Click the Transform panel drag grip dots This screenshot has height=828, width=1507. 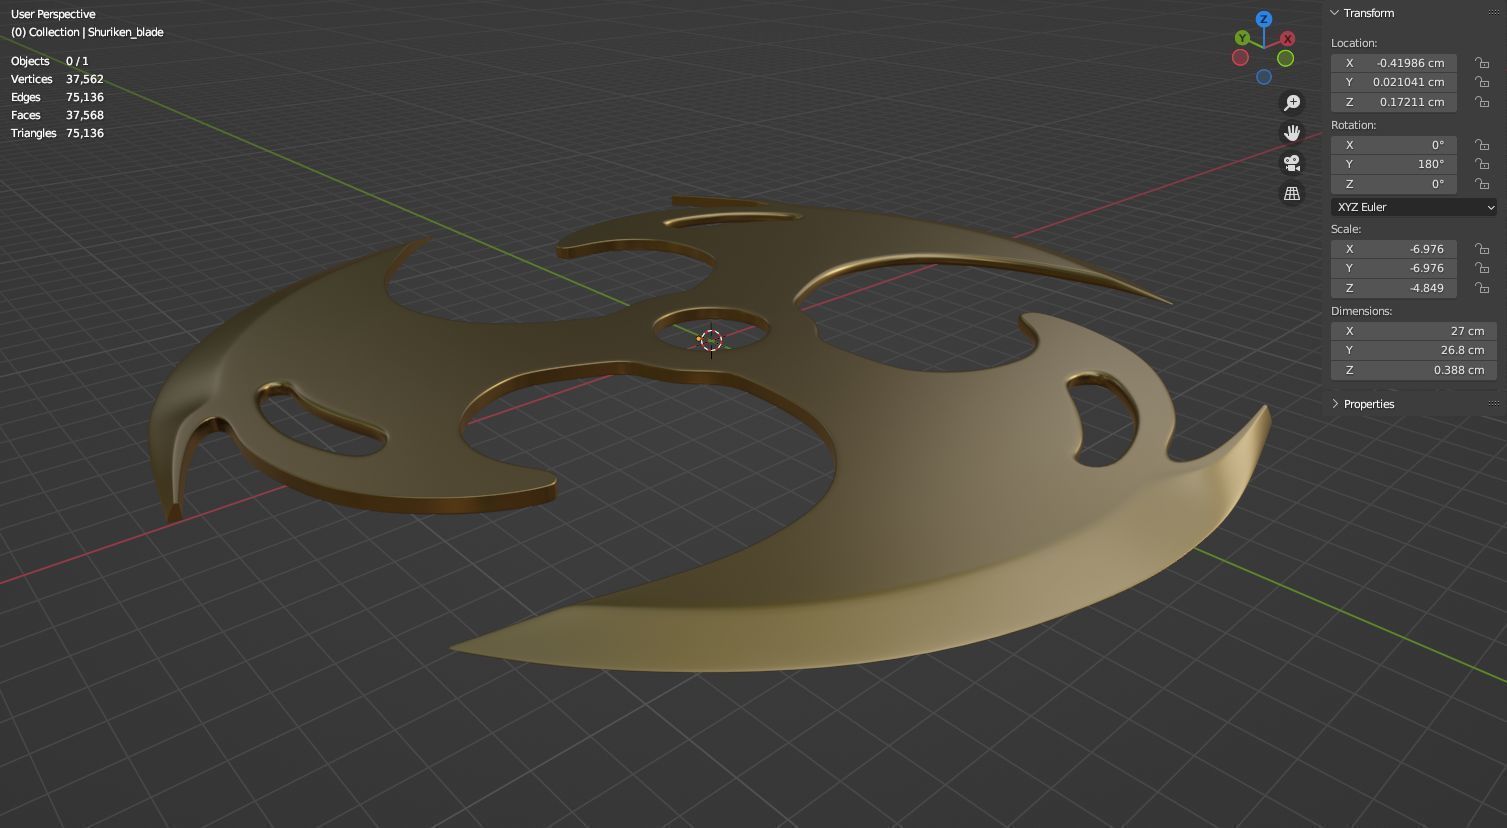coord(1494,13)
